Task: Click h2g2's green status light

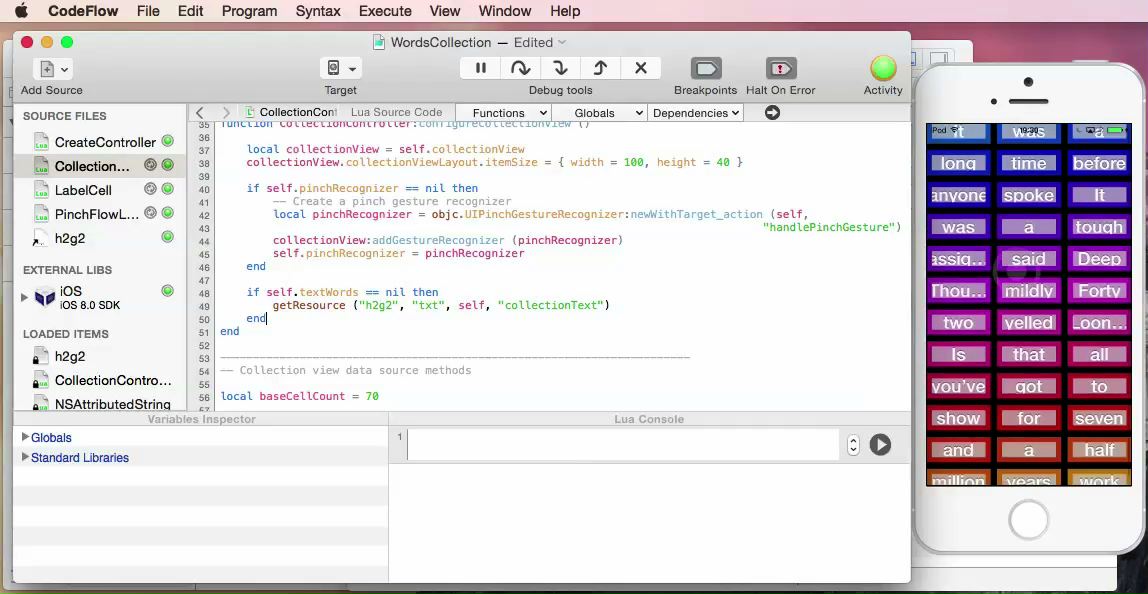Action: 168,237
